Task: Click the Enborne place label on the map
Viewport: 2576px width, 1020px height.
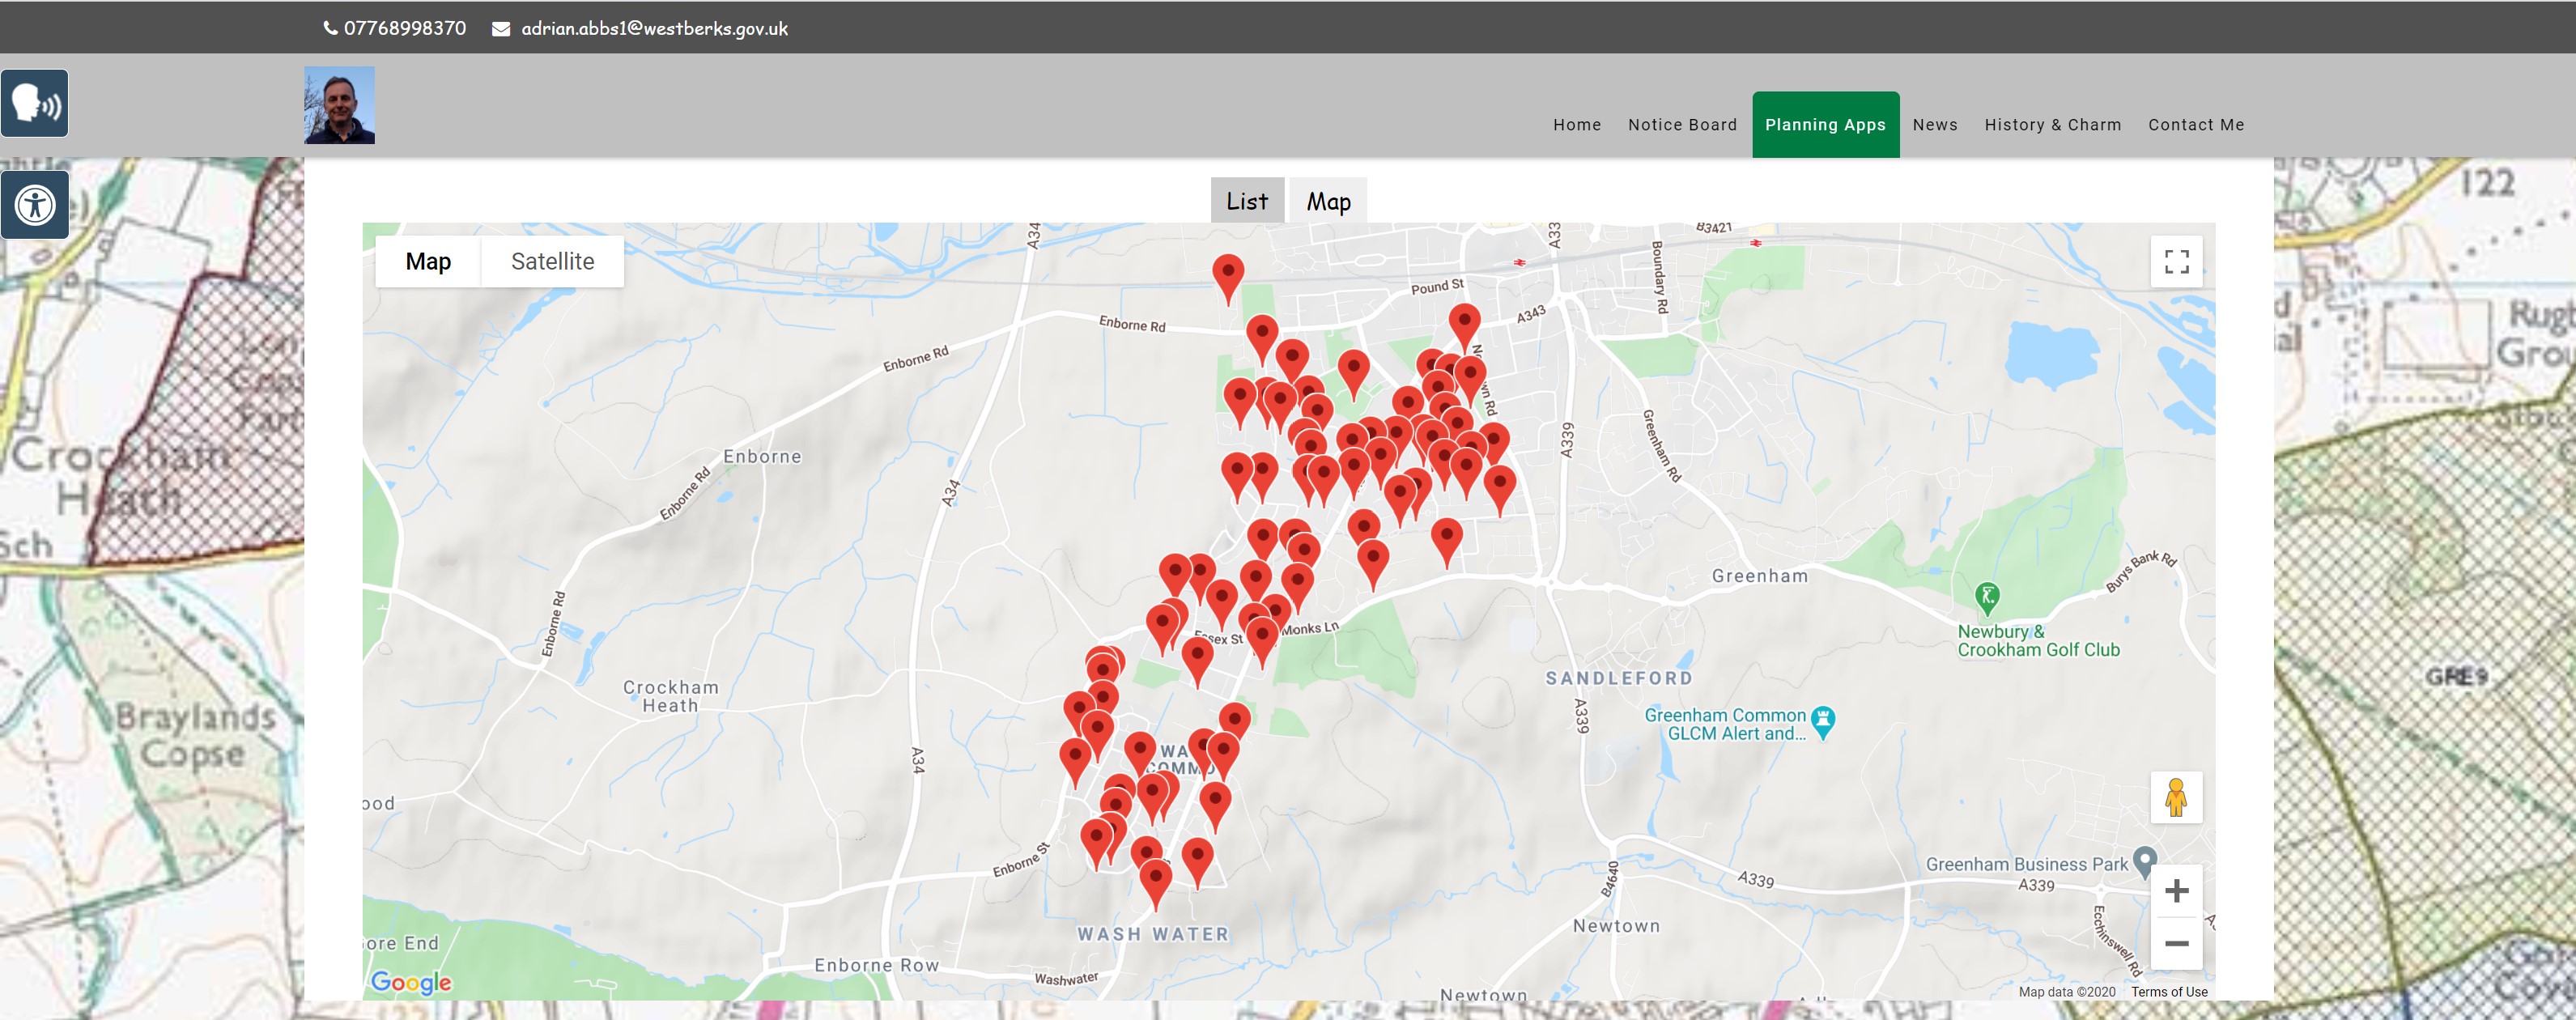Action: (762, 457)
